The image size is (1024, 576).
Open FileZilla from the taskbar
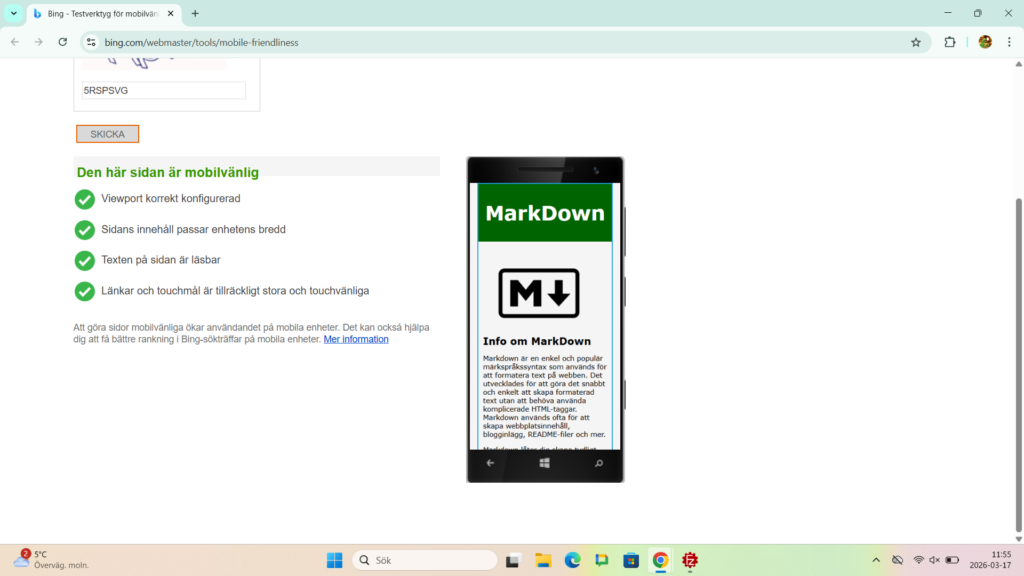690,560
